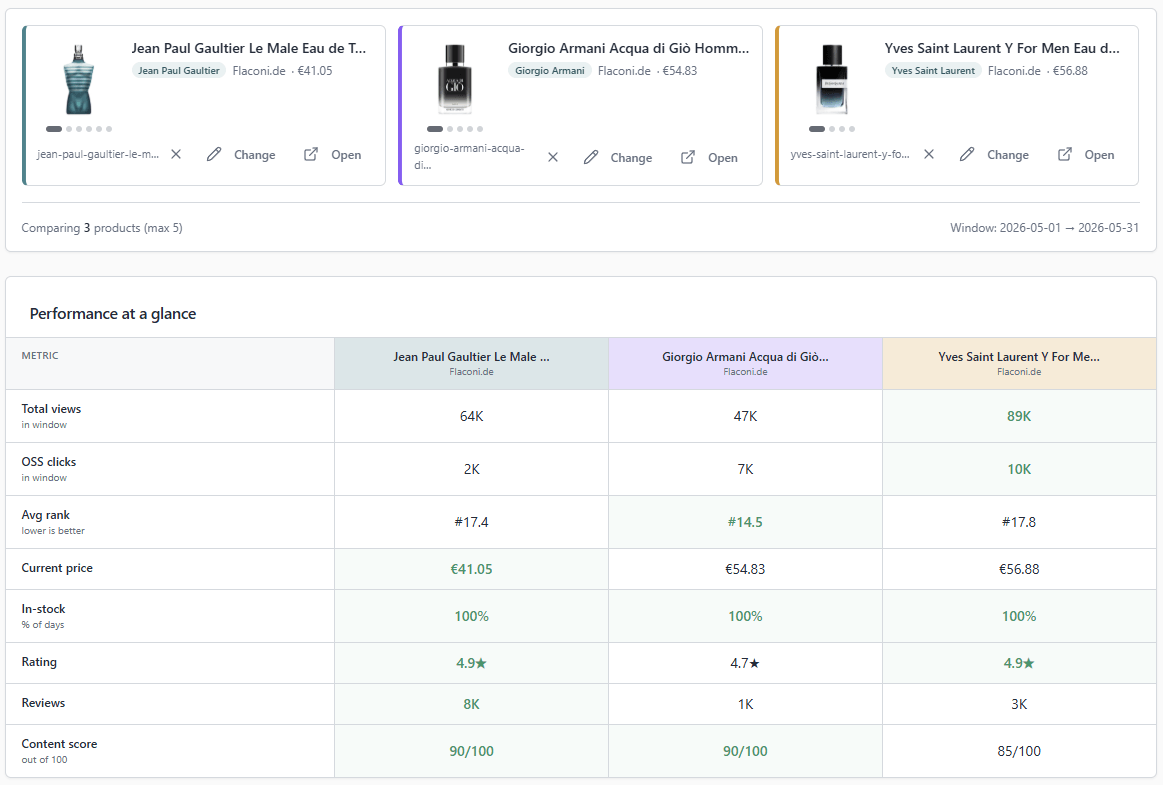
Task: Click the Content score row label
Action: 59,743
